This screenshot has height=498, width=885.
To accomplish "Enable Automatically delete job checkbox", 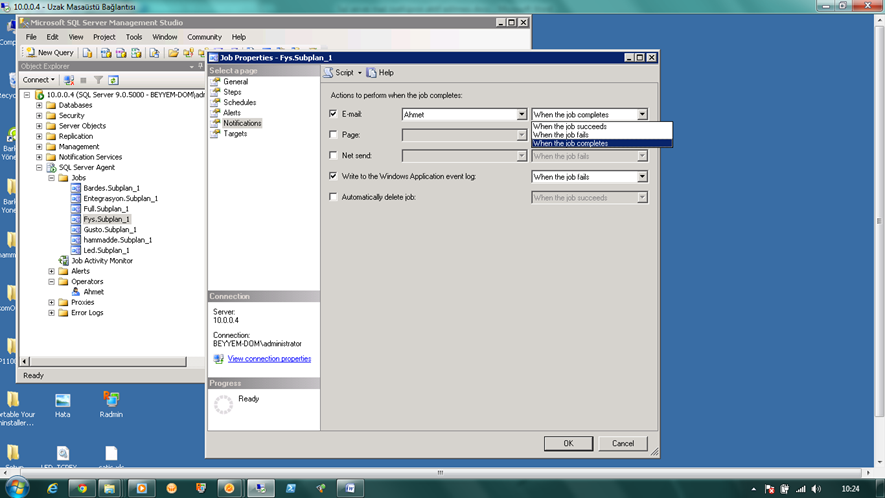I will [x=333, y=197].
